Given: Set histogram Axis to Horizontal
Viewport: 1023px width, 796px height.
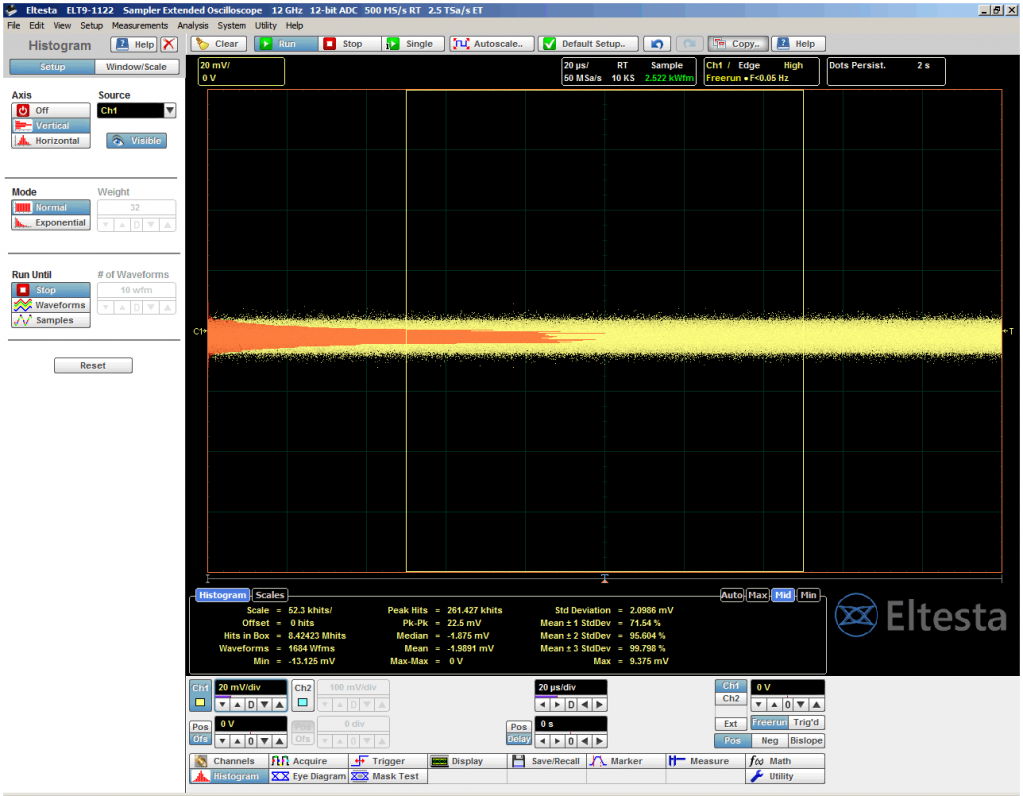Looking at the screenshot, I should (x=50, y=141).
